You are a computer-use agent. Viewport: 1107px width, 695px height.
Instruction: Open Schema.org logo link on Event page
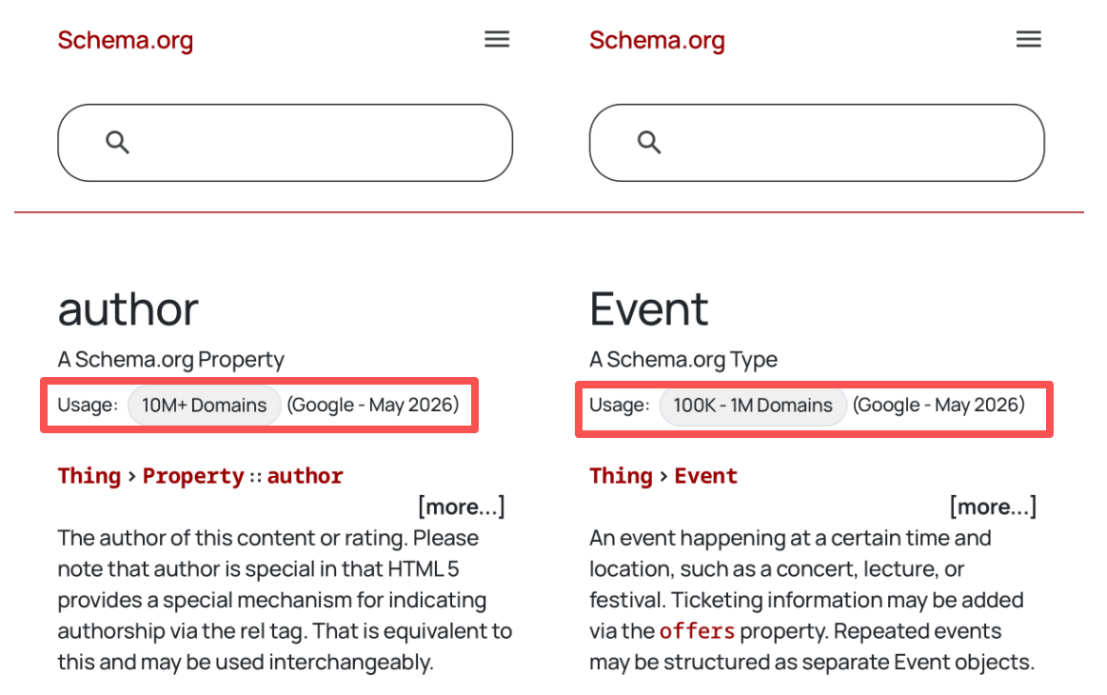(x=657, y=40)
